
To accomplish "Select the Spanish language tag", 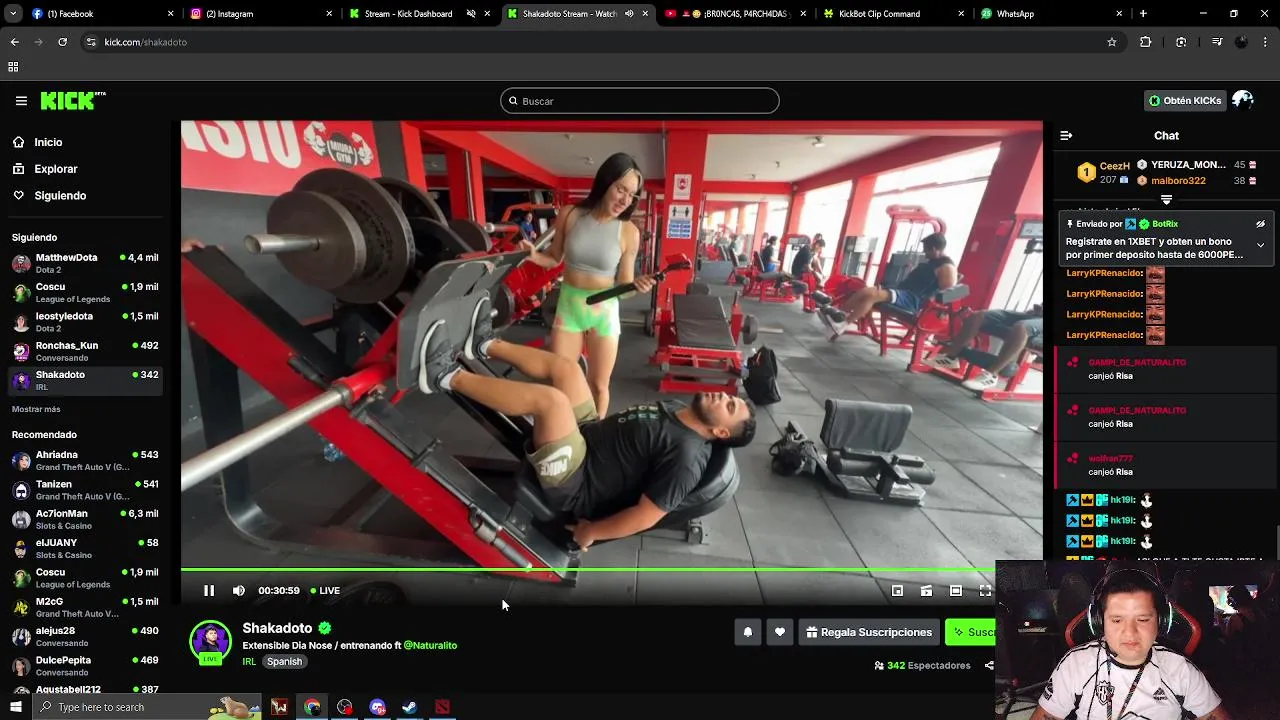I will coord(284,662).
